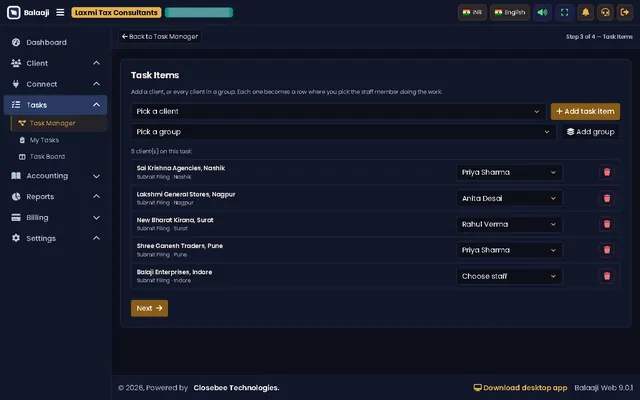
Task: Click the Billing card icon
Action: coord(16,217)
